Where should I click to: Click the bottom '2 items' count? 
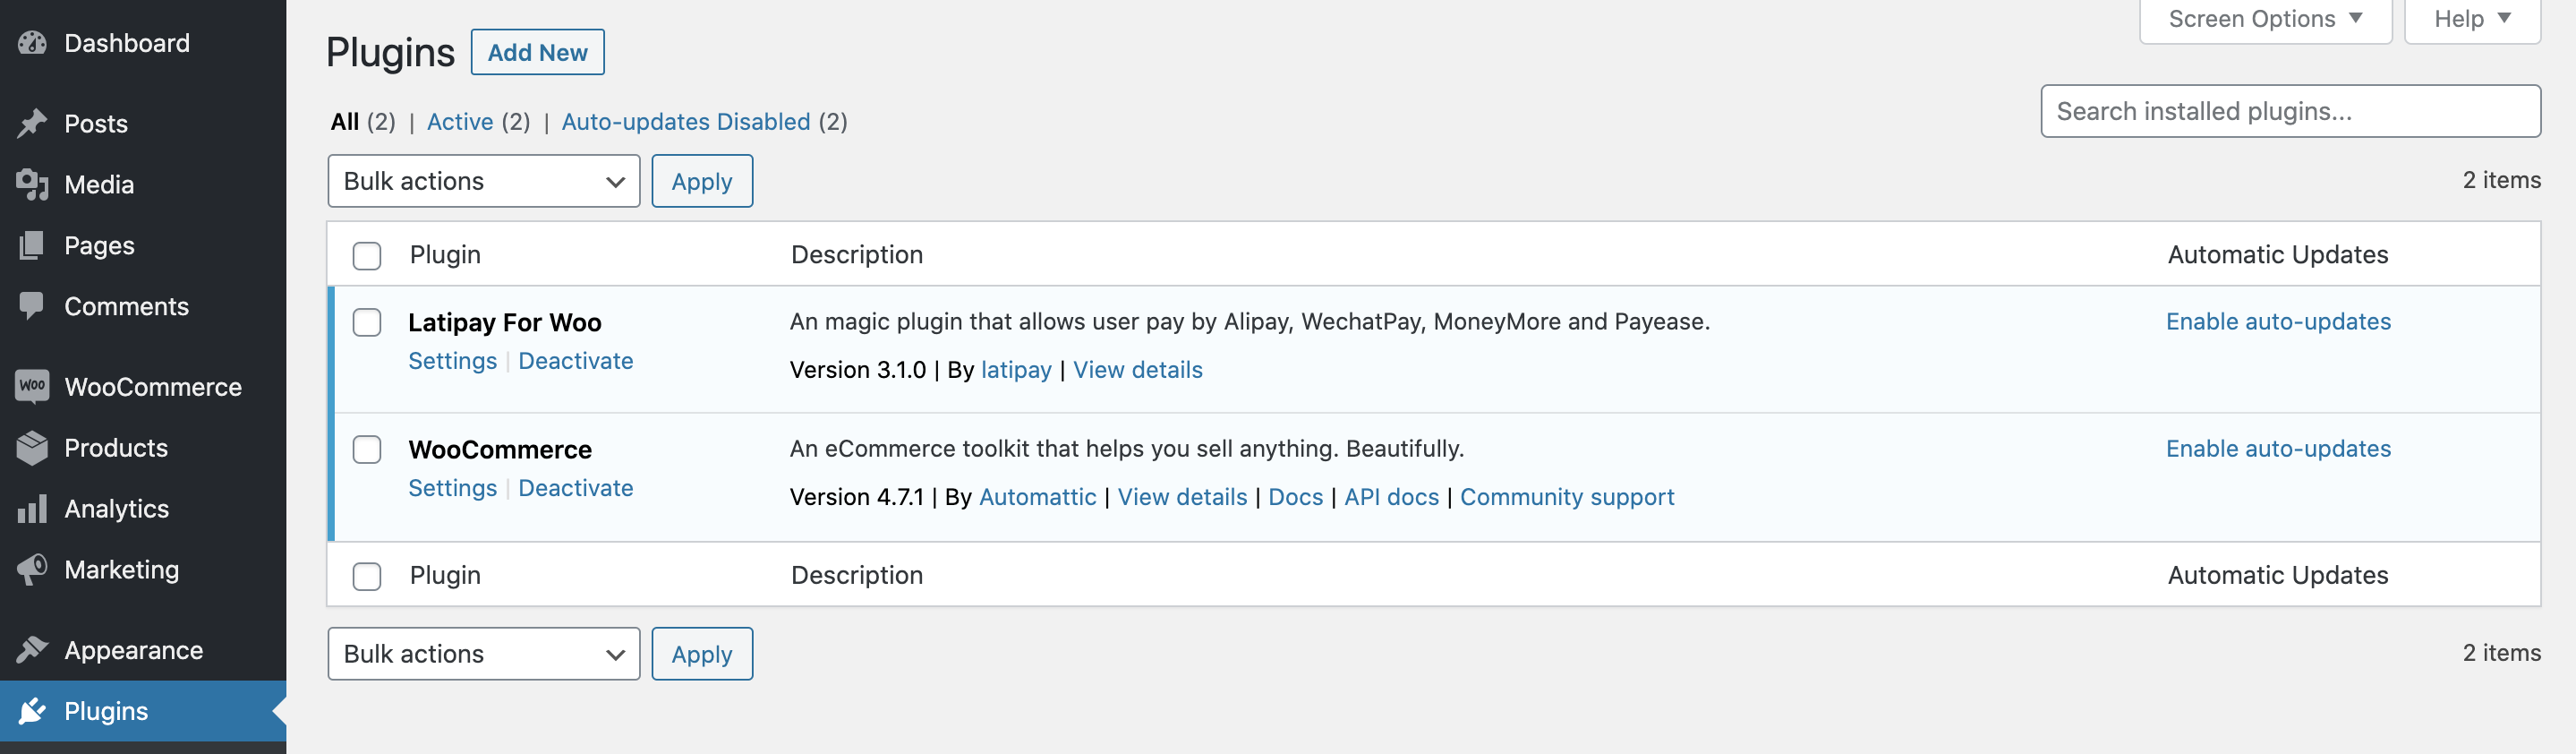pos(2501,653)
